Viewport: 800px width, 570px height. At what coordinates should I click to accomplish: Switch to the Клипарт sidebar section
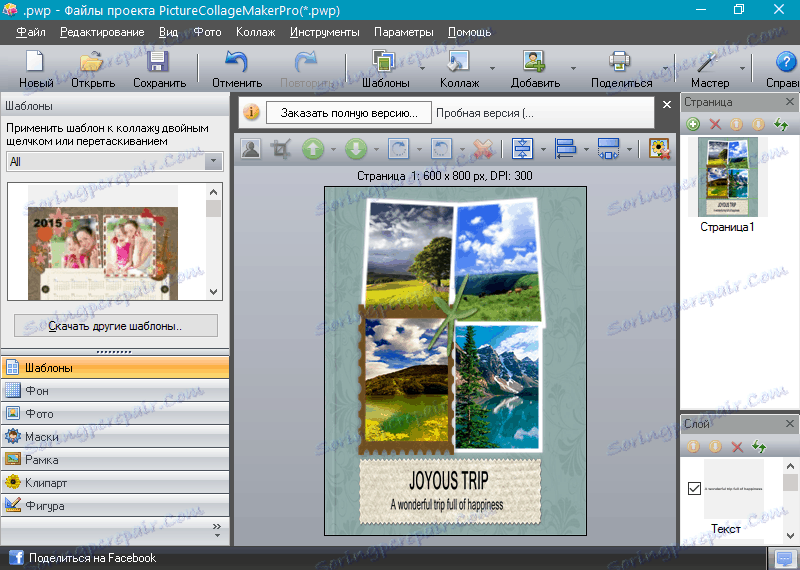(x=115, y=483)
